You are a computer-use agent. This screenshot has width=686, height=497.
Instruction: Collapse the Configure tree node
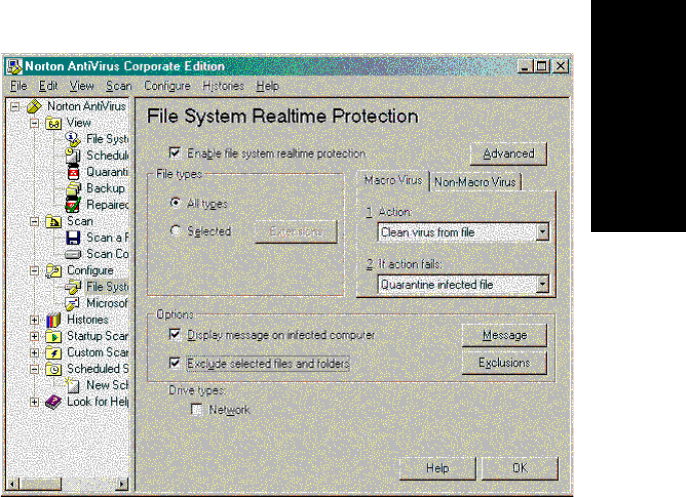click(x=35, y=271)
